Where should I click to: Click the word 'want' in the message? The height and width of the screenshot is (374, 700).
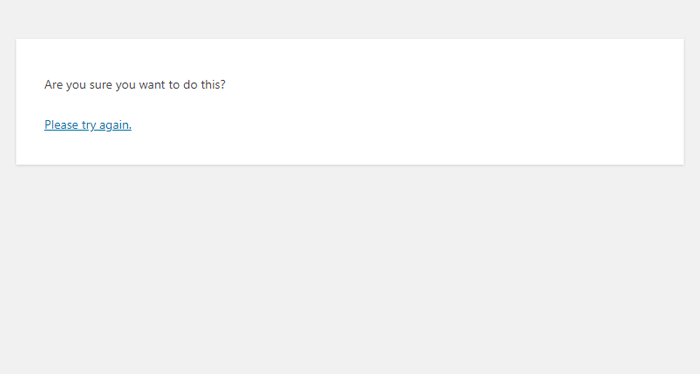(x=152, y=85)
